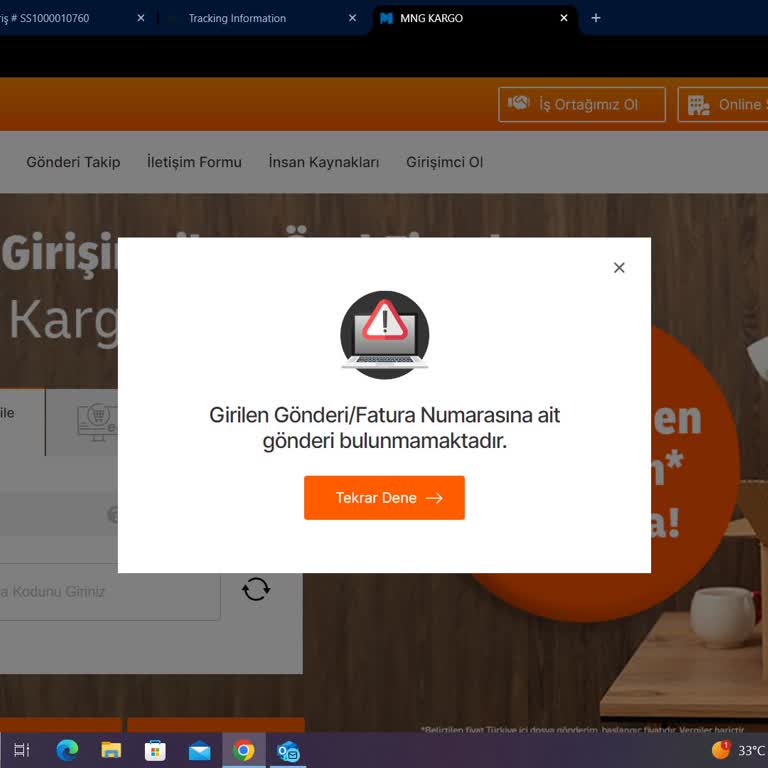Launch Microsoft Edge from taskbar
Image resolution: width=768 pixels, height=768 pixels.
(x=68, y=750)
